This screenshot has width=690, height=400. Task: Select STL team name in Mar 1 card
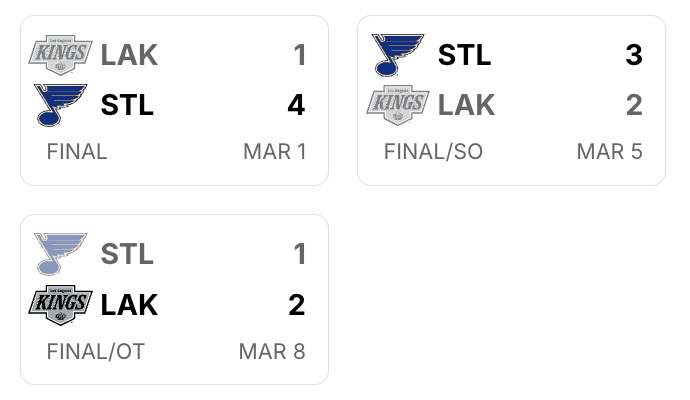(x=127, y=105)
